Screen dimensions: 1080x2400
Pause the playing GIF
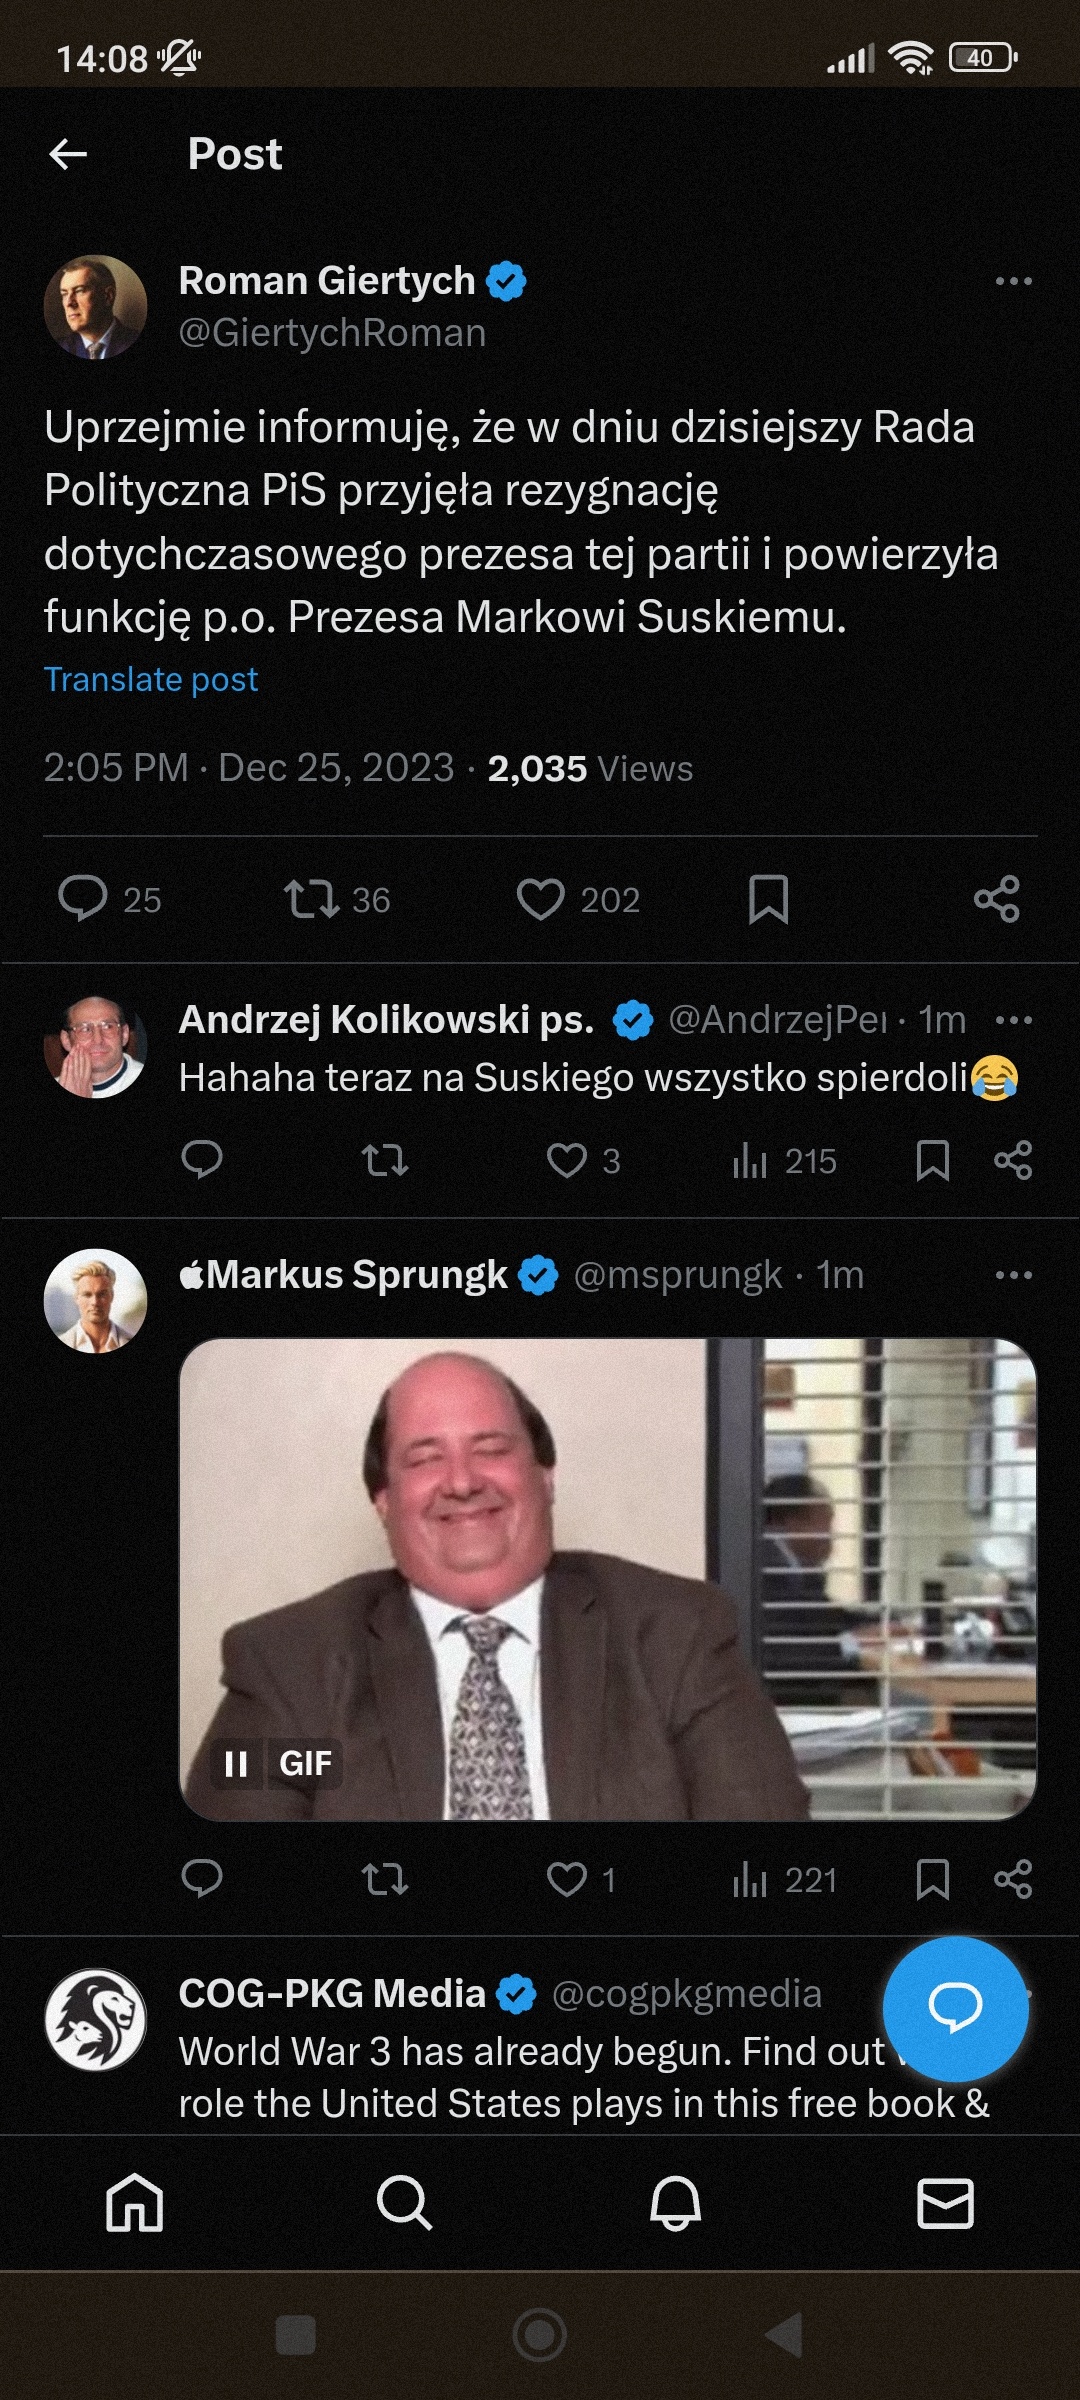click(236, 1763)
